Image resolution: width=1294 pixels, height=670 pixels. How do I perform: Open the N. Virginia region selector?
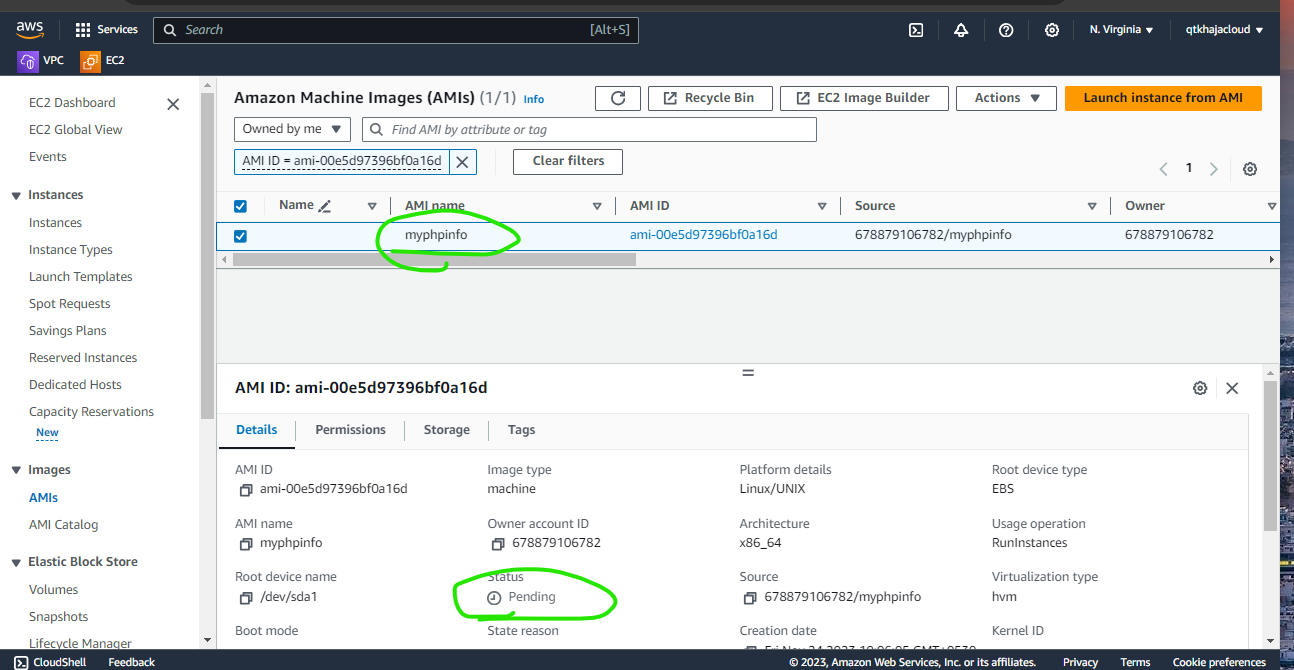(x=1121, y=30)
